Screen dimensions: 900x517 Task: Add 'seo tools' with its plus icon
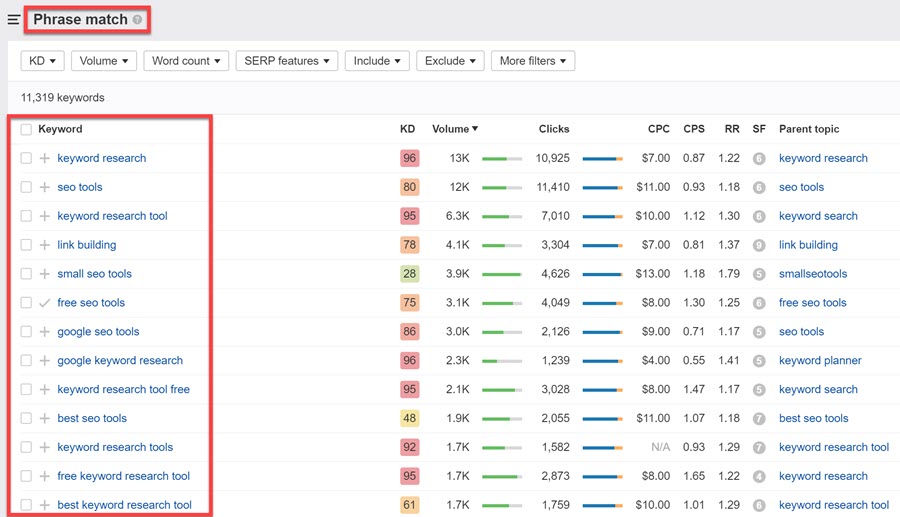point(44,187)
